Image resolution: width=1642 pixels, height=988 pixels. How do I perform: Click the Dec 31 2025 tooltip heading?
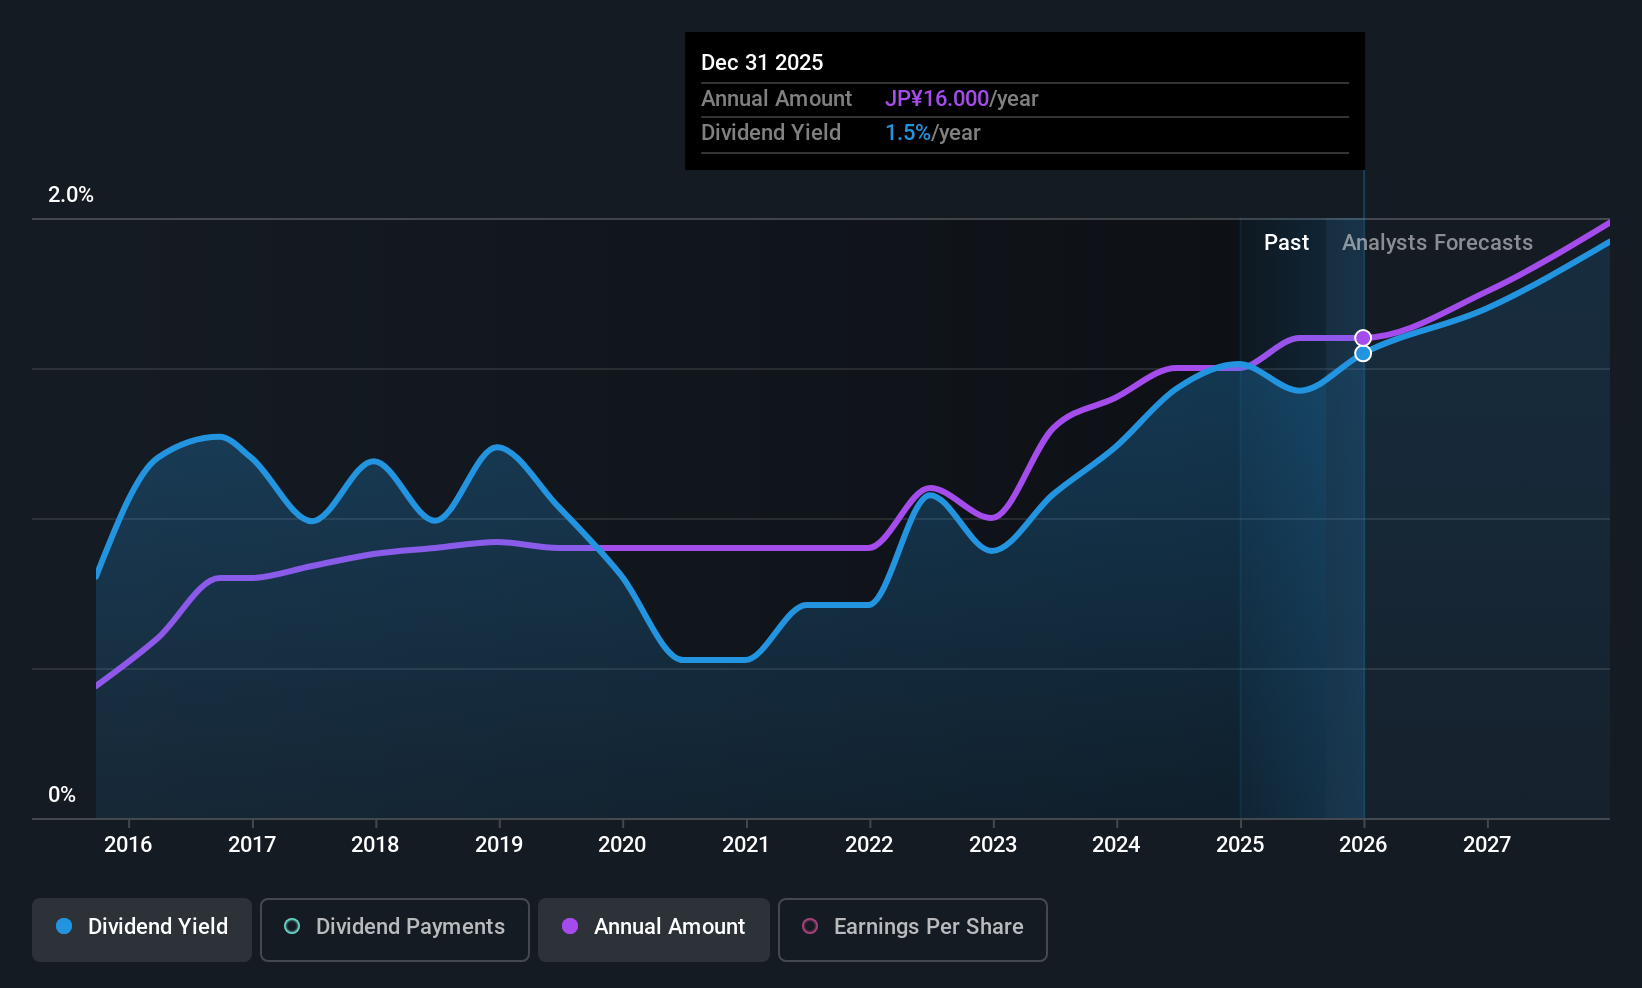[762, 62]
